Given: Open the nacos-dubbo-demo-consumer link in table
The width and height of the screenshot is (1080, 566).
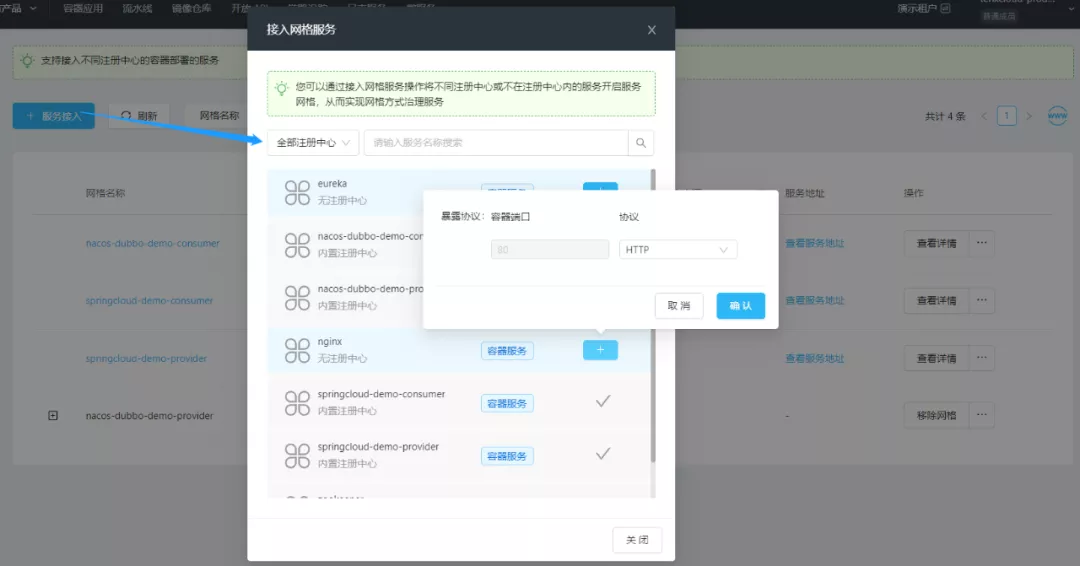Looking at the screenshot, I should (x=152, y=243).
